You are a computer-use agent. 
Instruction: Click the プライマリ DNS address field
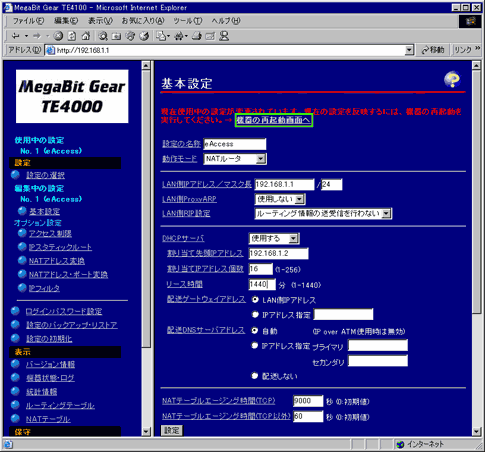(x=378, y=346)
